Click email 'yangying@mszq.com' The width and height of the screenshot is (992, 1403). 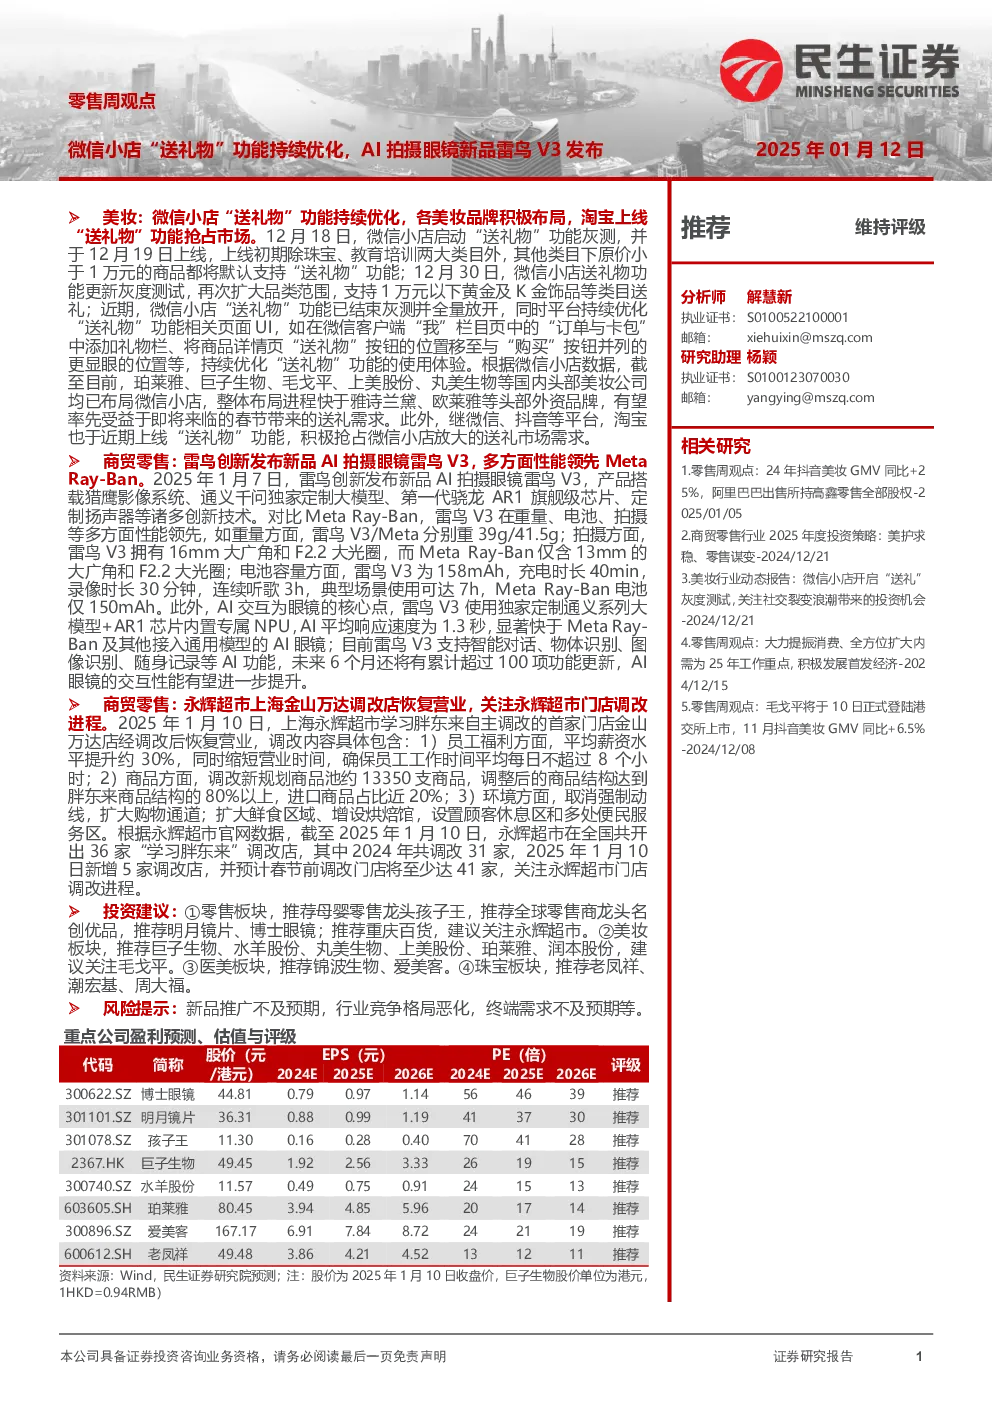coord(810,397)
